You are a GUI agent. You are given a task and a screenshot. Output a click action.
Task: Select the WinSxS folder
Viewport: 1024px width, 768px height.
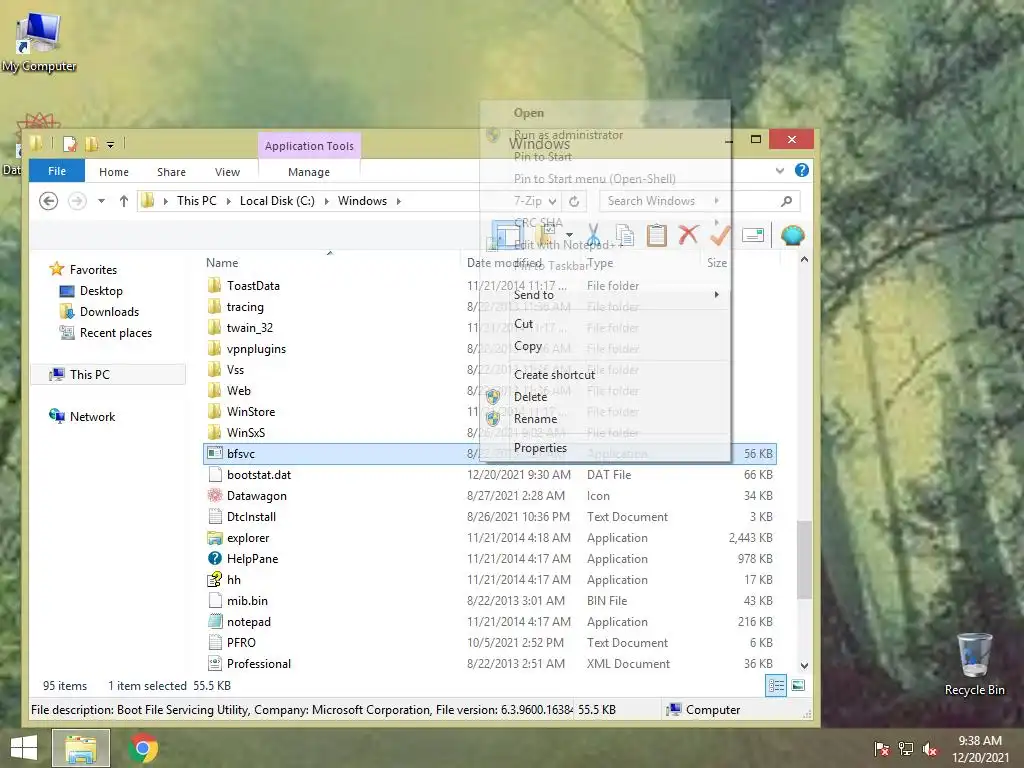tap(246, 432)
